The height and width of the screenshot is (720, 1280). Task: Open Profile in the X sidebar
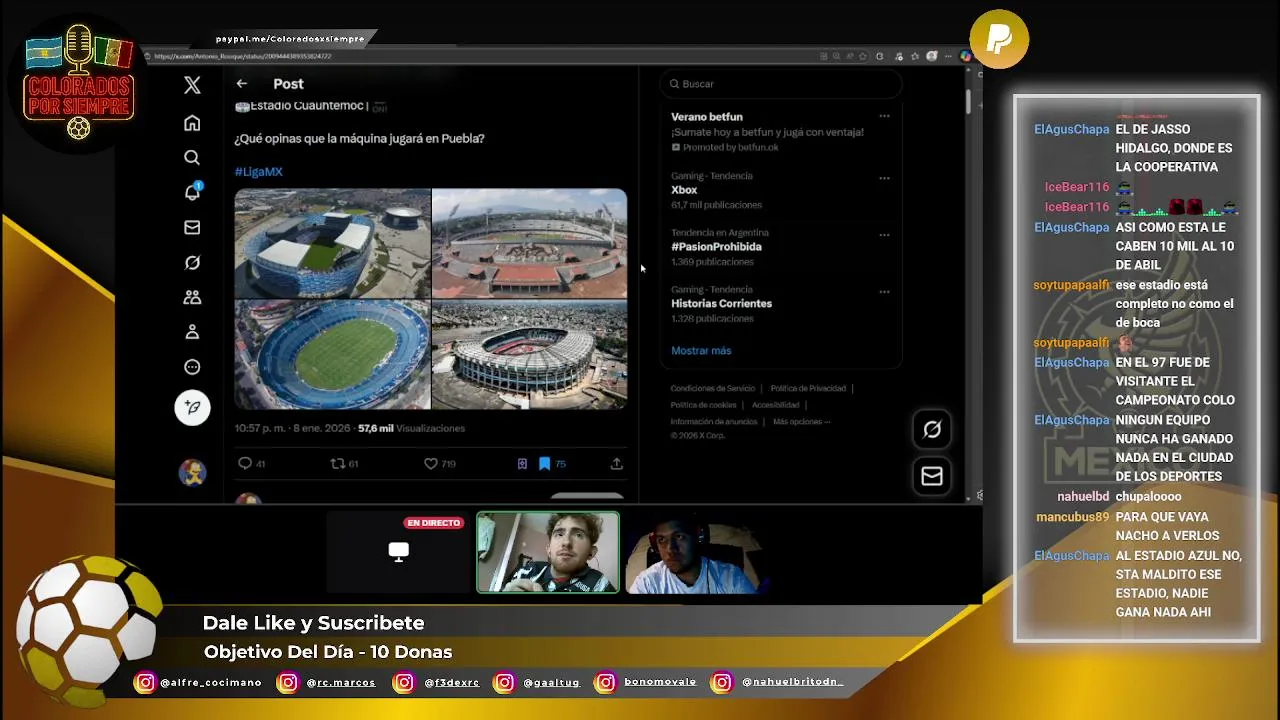coord(192,332)
